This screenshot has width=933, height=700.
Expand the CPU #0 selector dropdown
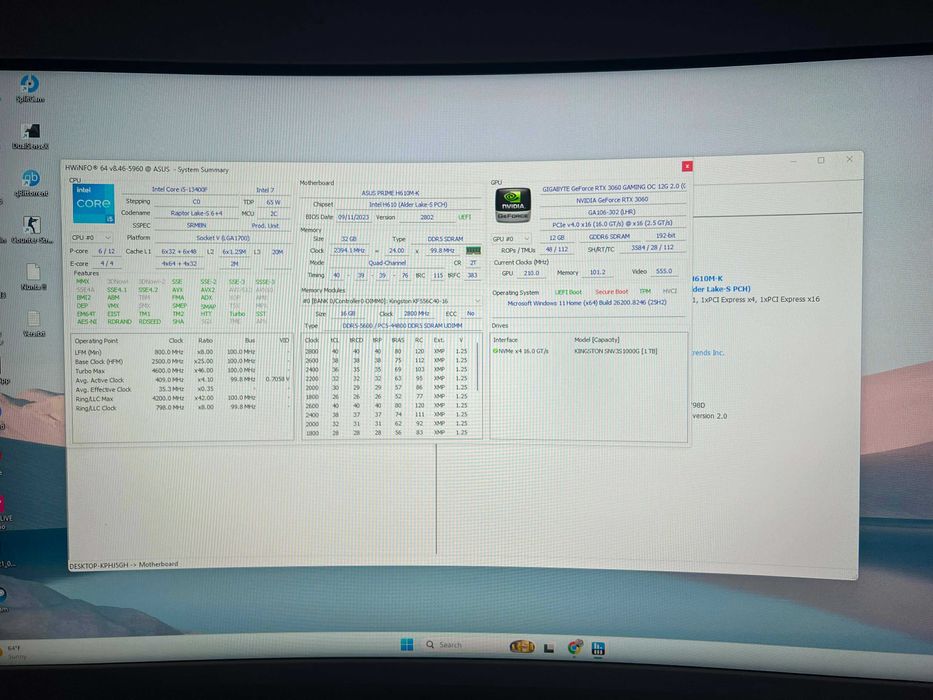(x=92, y=238)
